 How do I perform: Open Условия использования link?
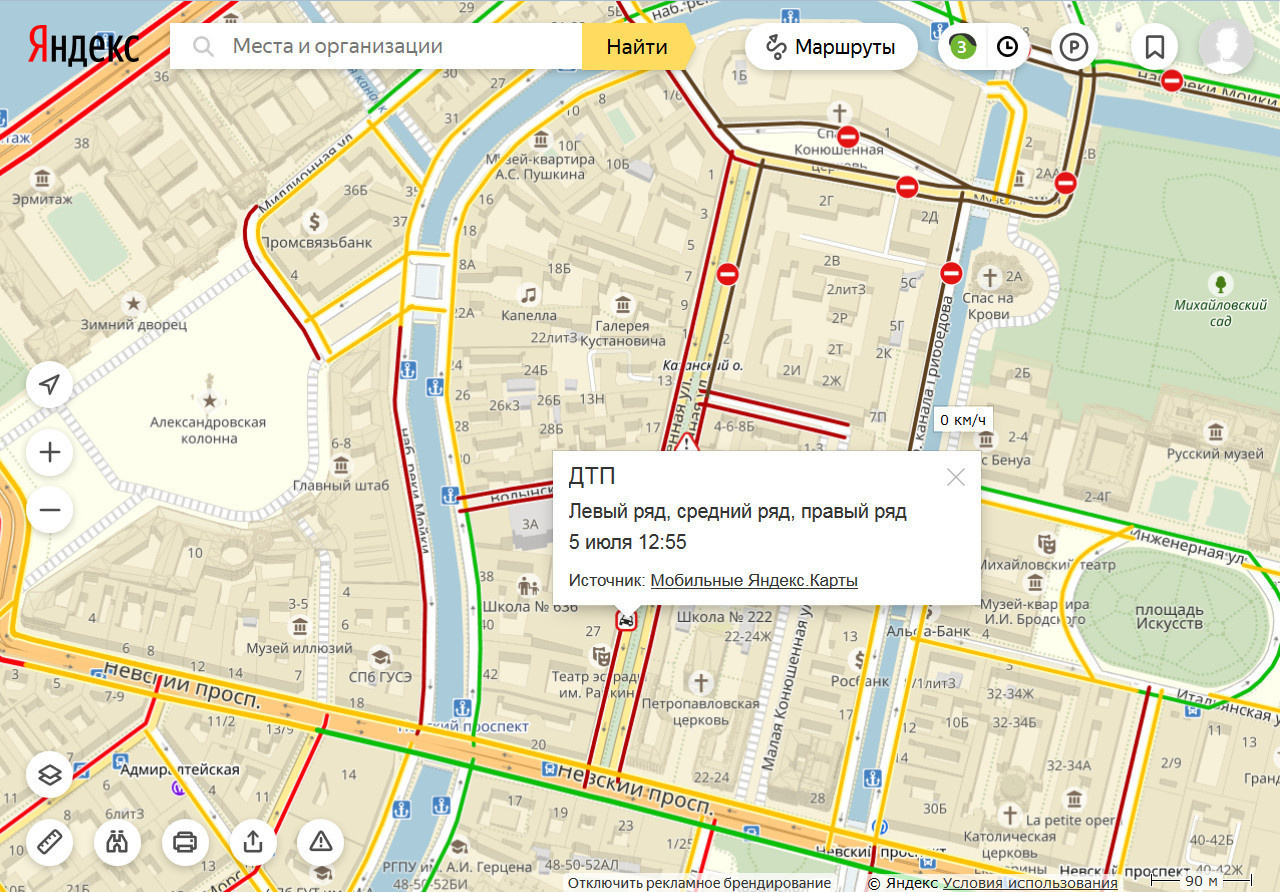[x=1030, y=883]
